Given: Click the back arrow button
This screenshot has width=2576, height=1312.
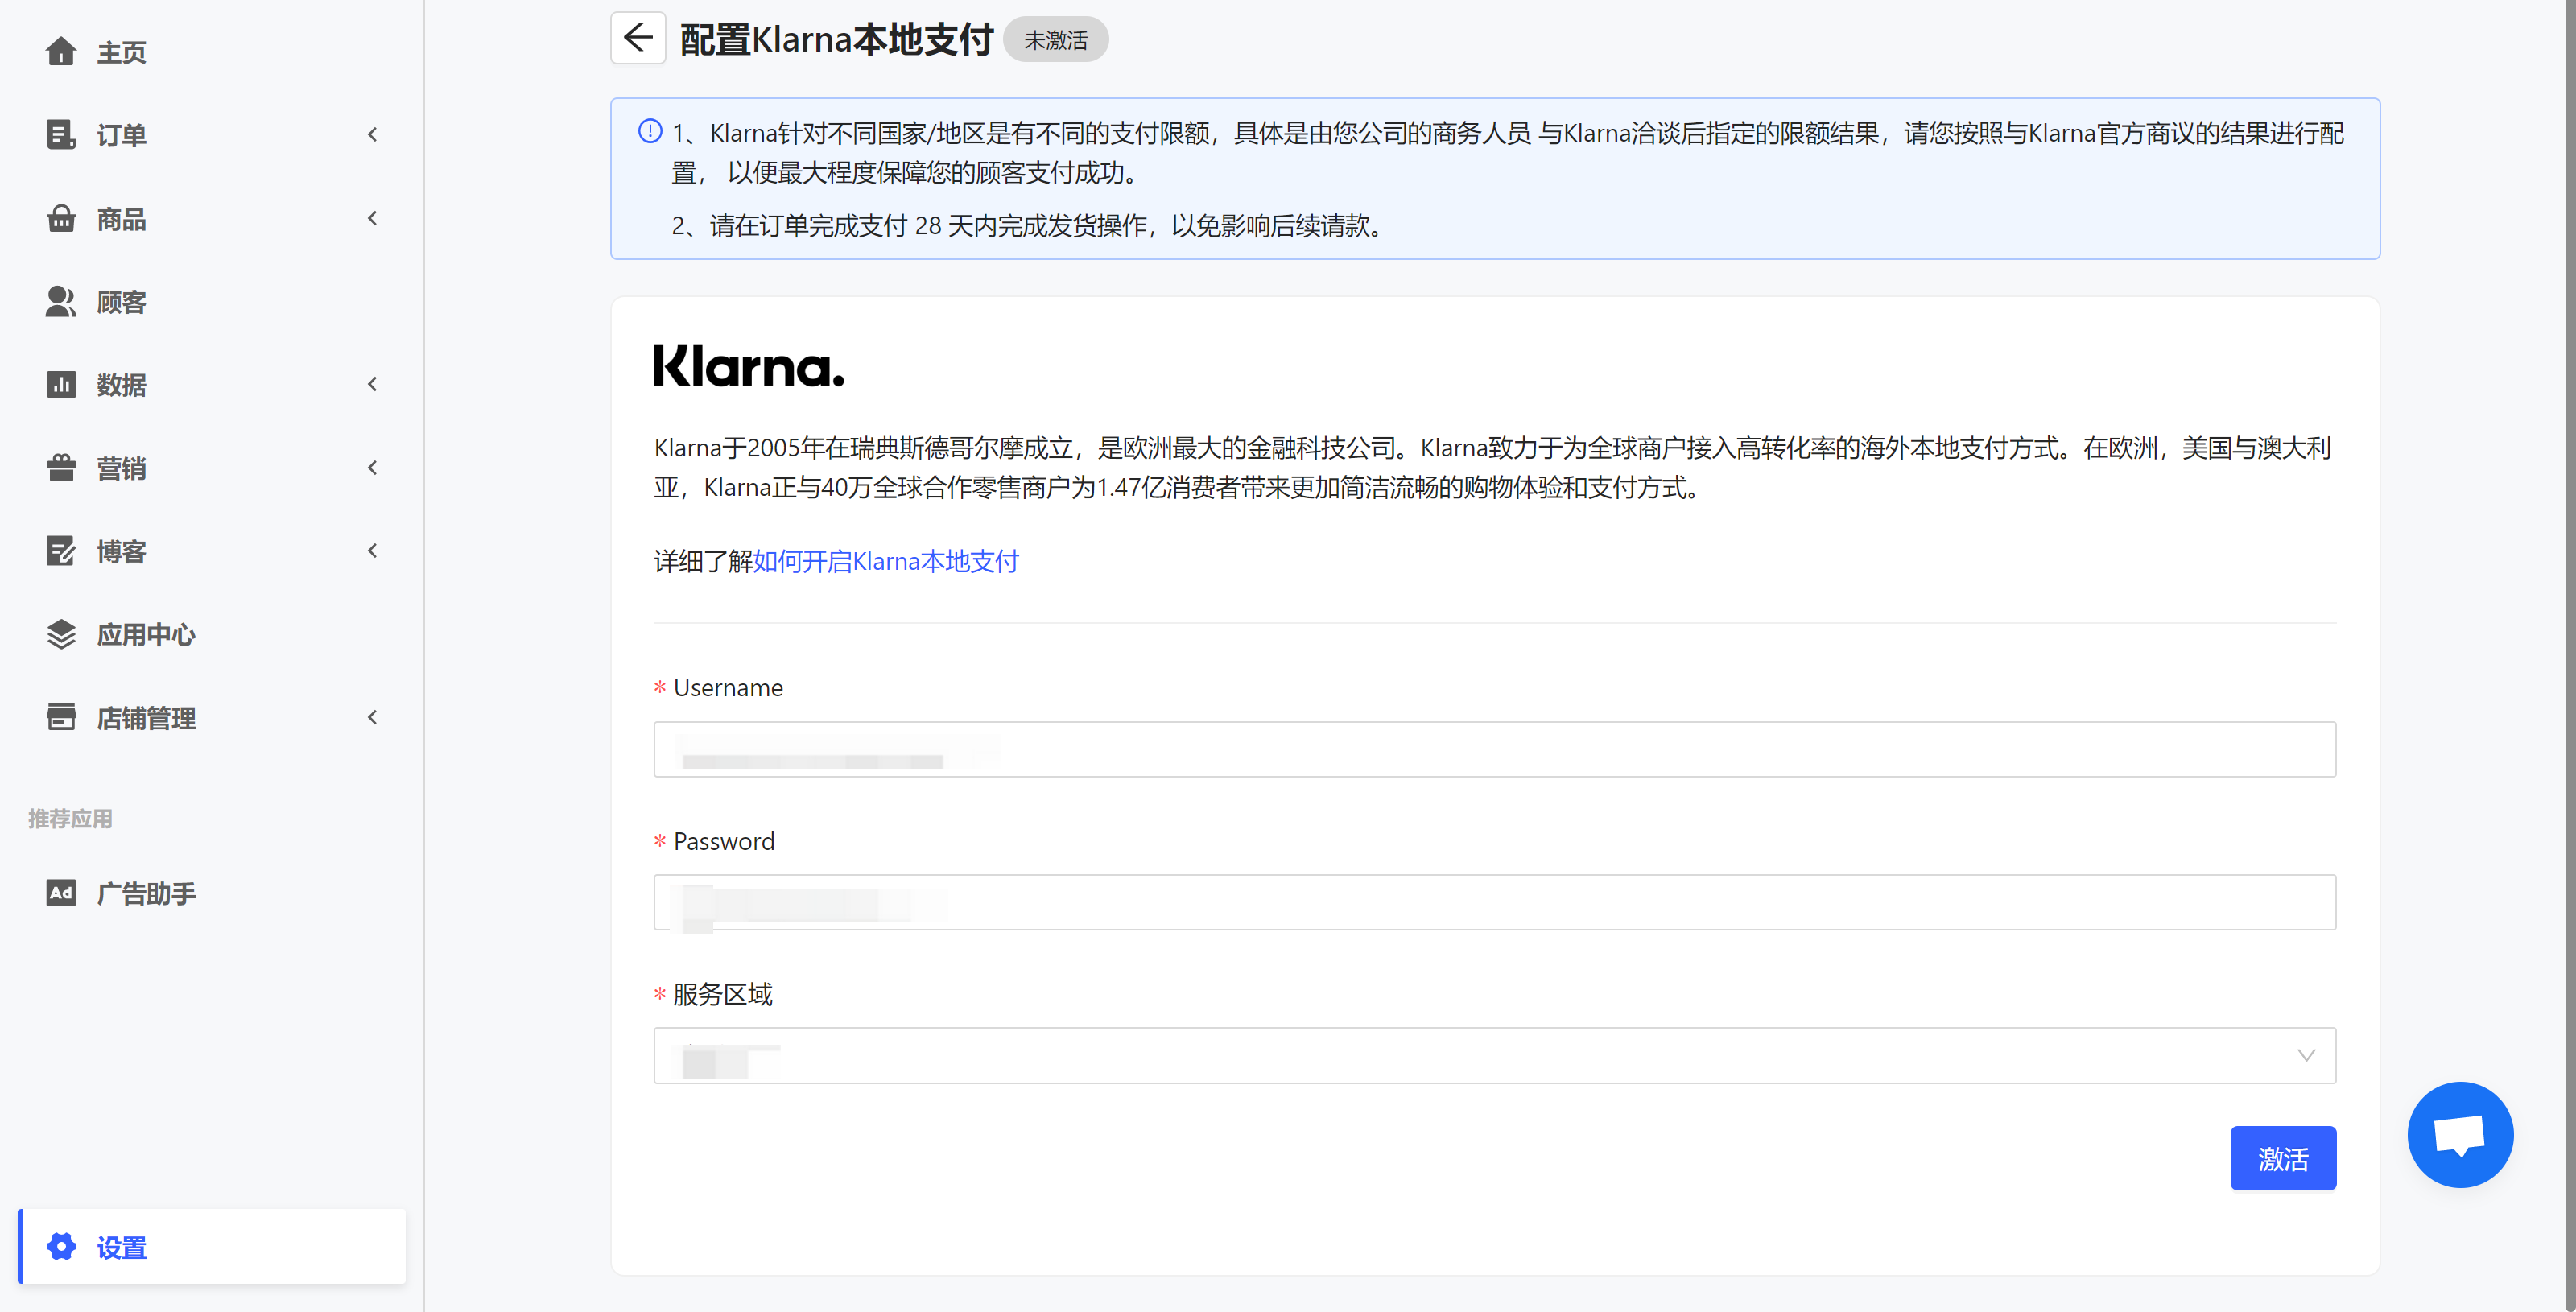Looking at the screenshot, I should [x=638, y=39].
